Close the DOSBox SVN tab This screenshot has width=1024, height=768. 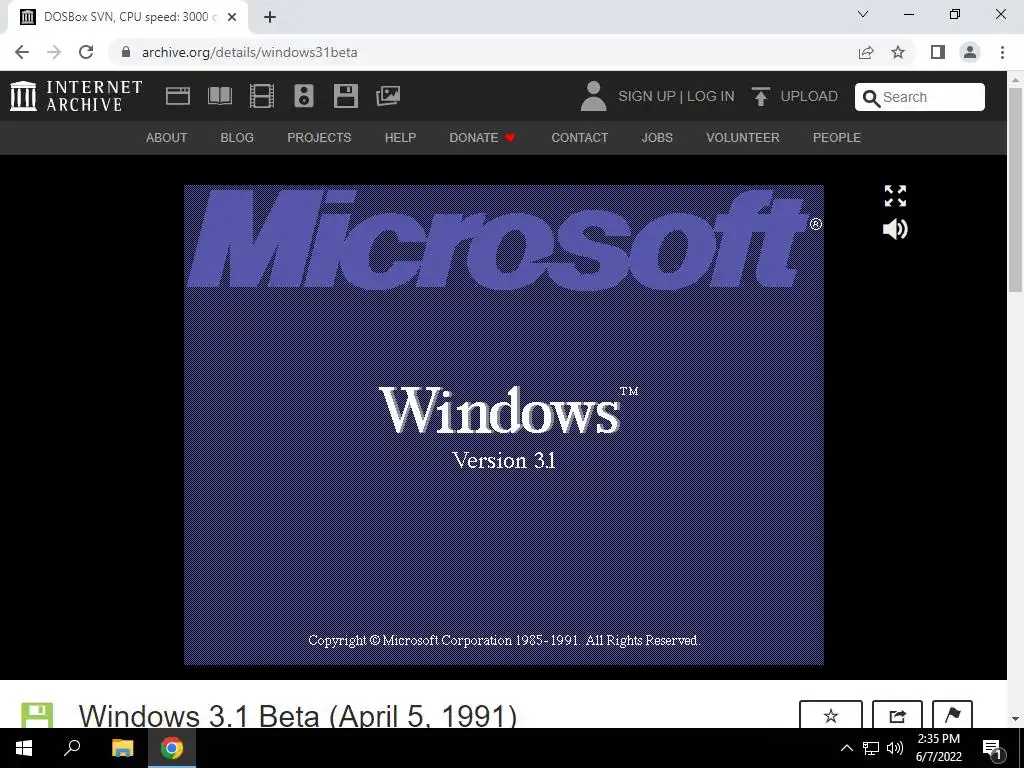(231, 17)
